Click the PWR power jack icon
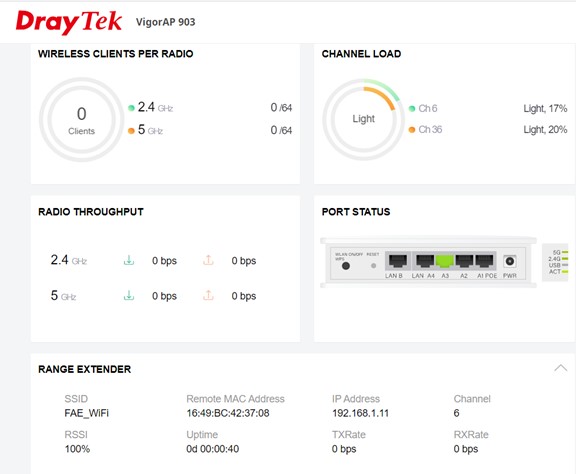Screen dimensions: 576x474 coord(510,262)
